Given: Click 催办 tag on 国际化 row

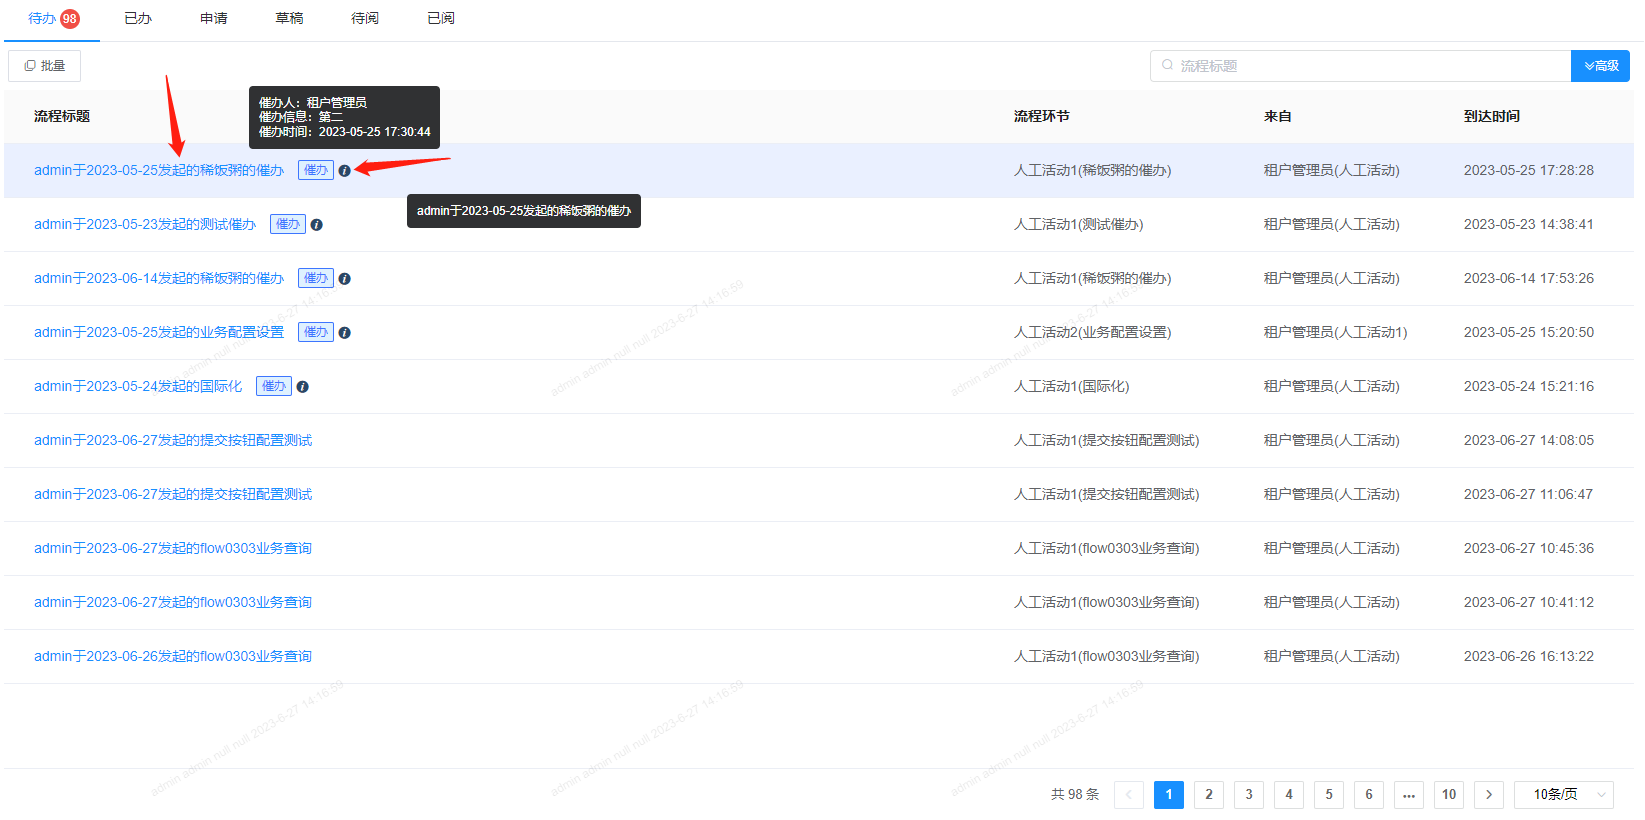Looking at the screenshot, I should click(274, 386).
